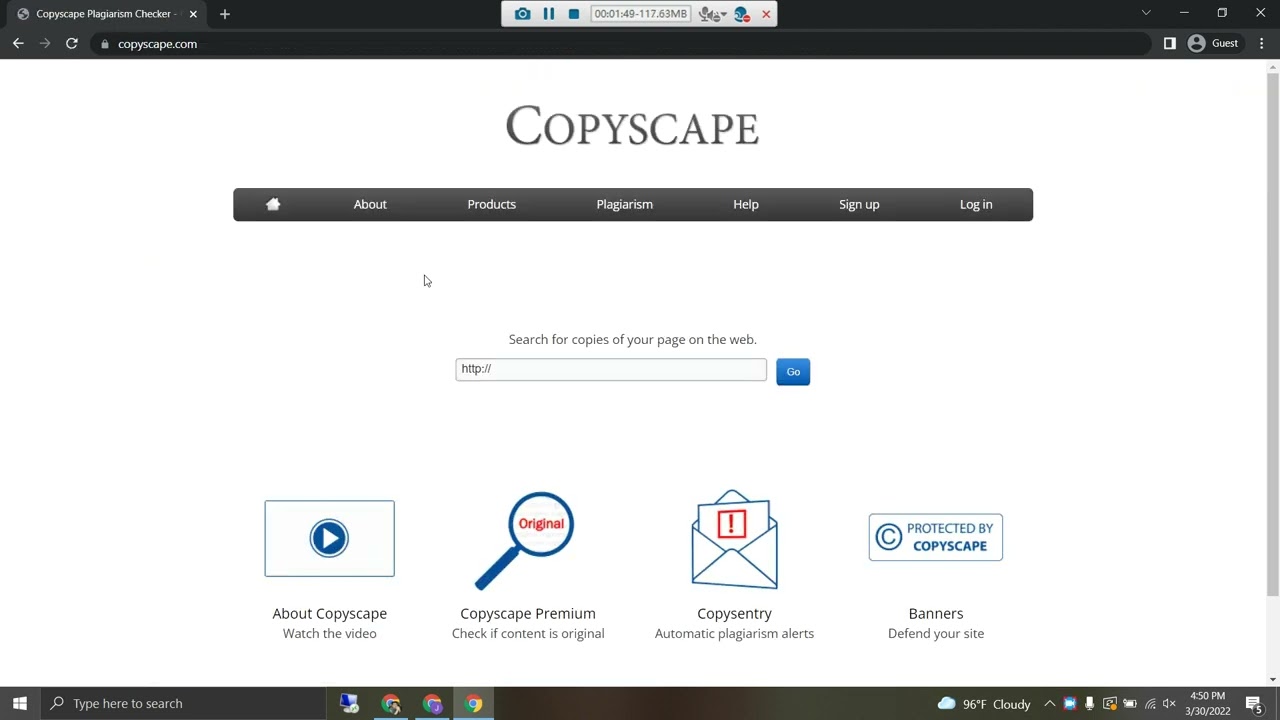Open the Copysentry link
Viewport: 1280px width, 720px height.
[x=734, y=613]
